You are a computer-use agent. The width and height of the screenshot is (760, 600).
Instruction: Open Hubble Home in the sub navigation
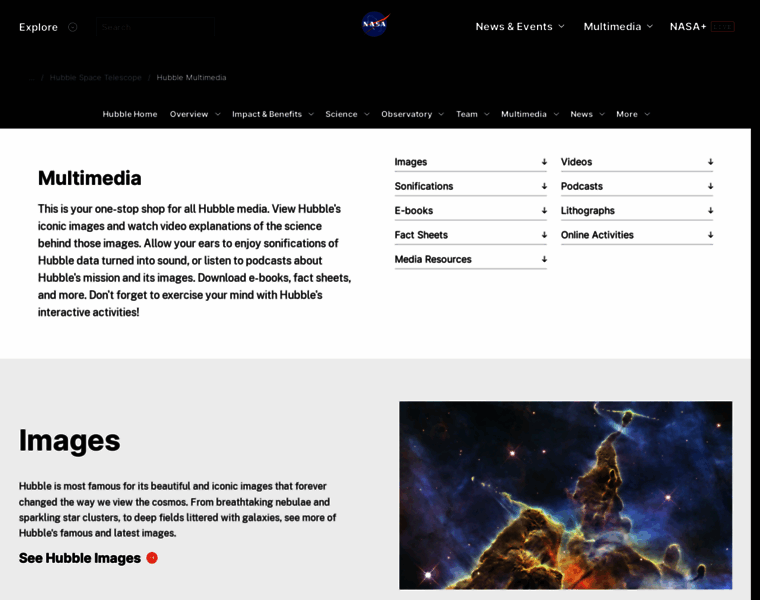point(130,114)
